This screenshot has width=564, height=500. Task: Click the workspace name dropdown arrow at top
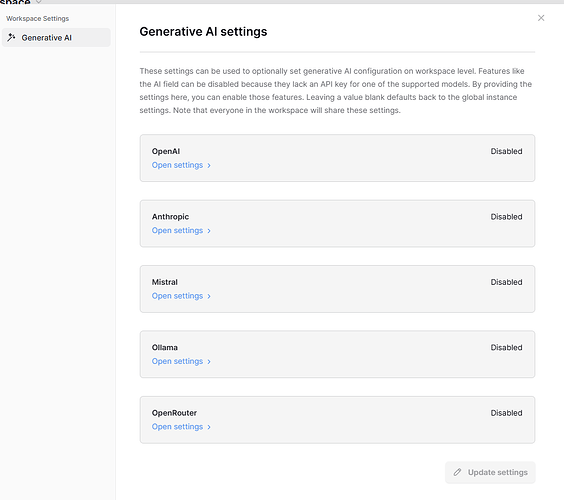click(x=38, y=2)
